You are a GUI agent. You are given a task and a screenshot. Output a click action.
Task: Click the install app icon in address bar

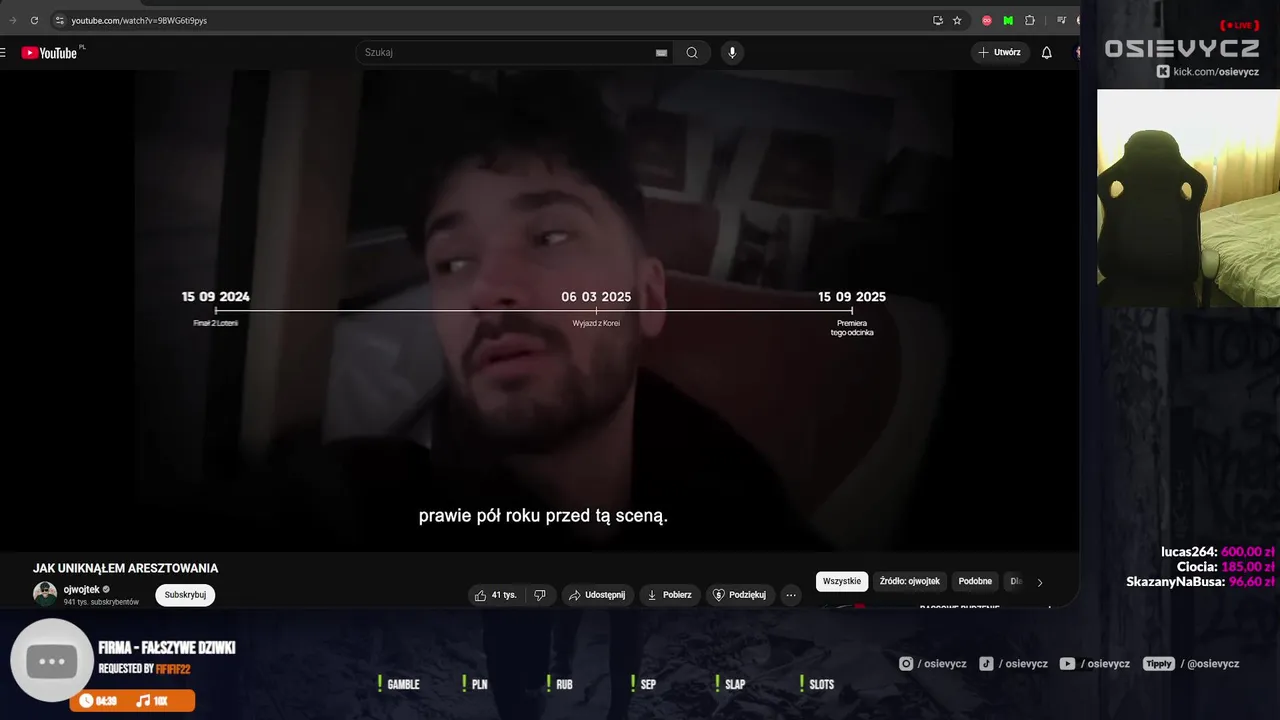pyautogui.click(x=938, y=20)
